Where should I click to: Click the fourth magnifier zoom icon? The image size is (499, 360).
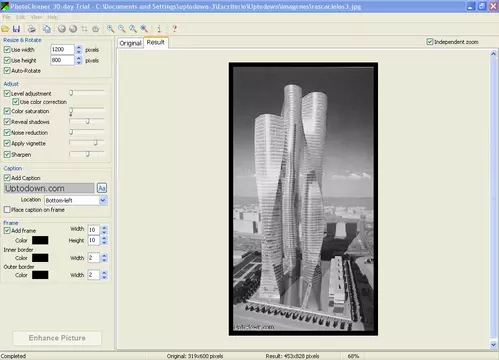(144, 29)
